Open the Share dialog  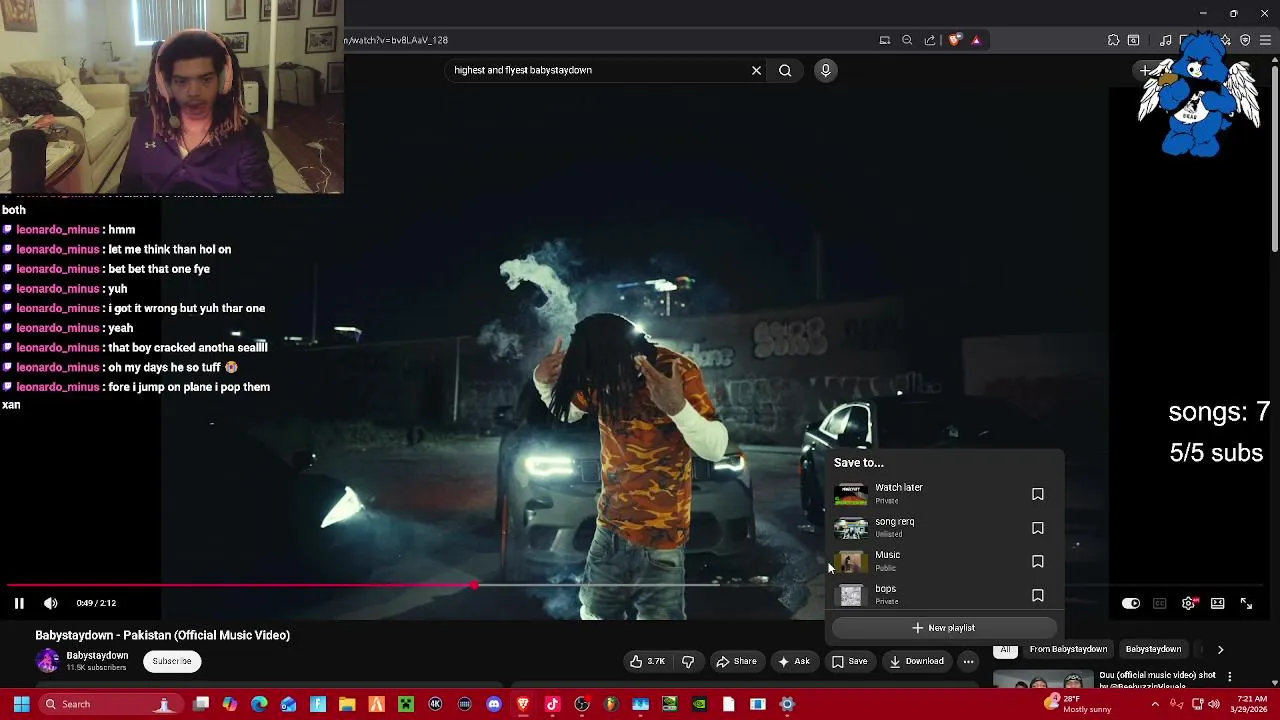point(736,661)
